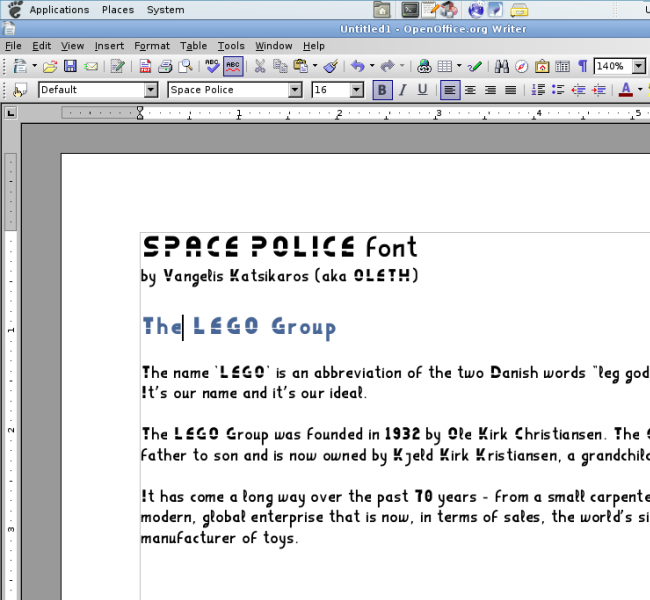Export directly as PDF
Image resolution: width=650 pixels, height=600 pixels.
click(x=145, y=66)
